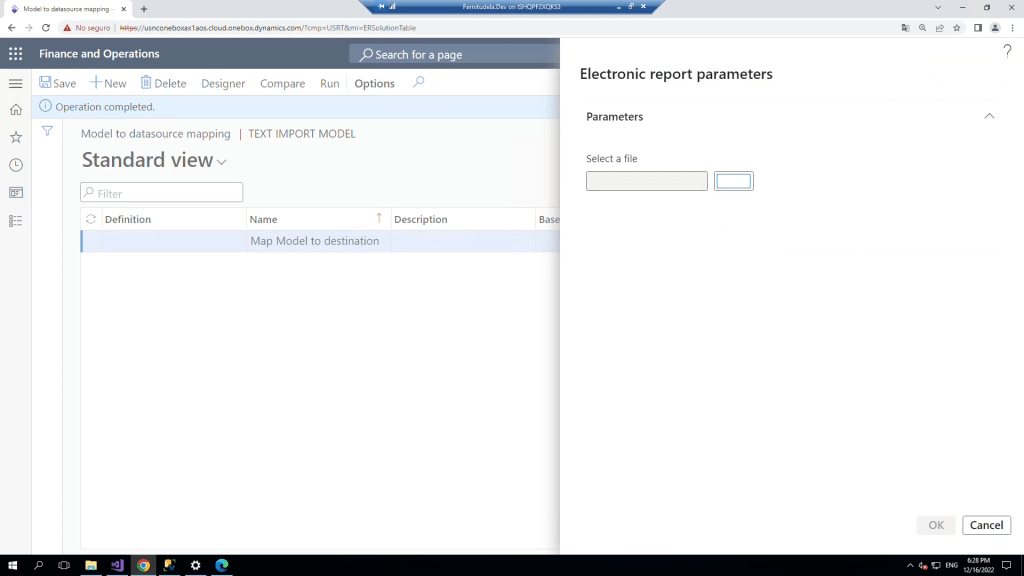Click the grid refresh icon in header
This screenshot has width=1024, height=576.
[x=91, y=219]
